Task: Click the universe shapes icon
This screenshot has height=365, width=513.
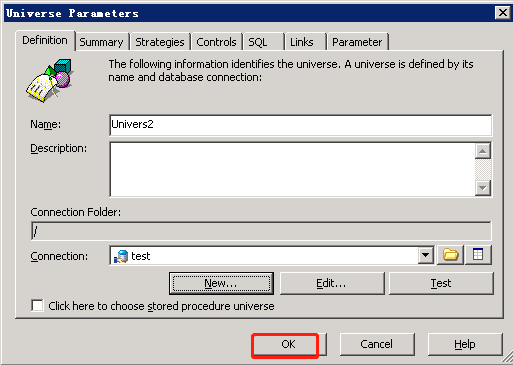Action: (x=49, y=80)
